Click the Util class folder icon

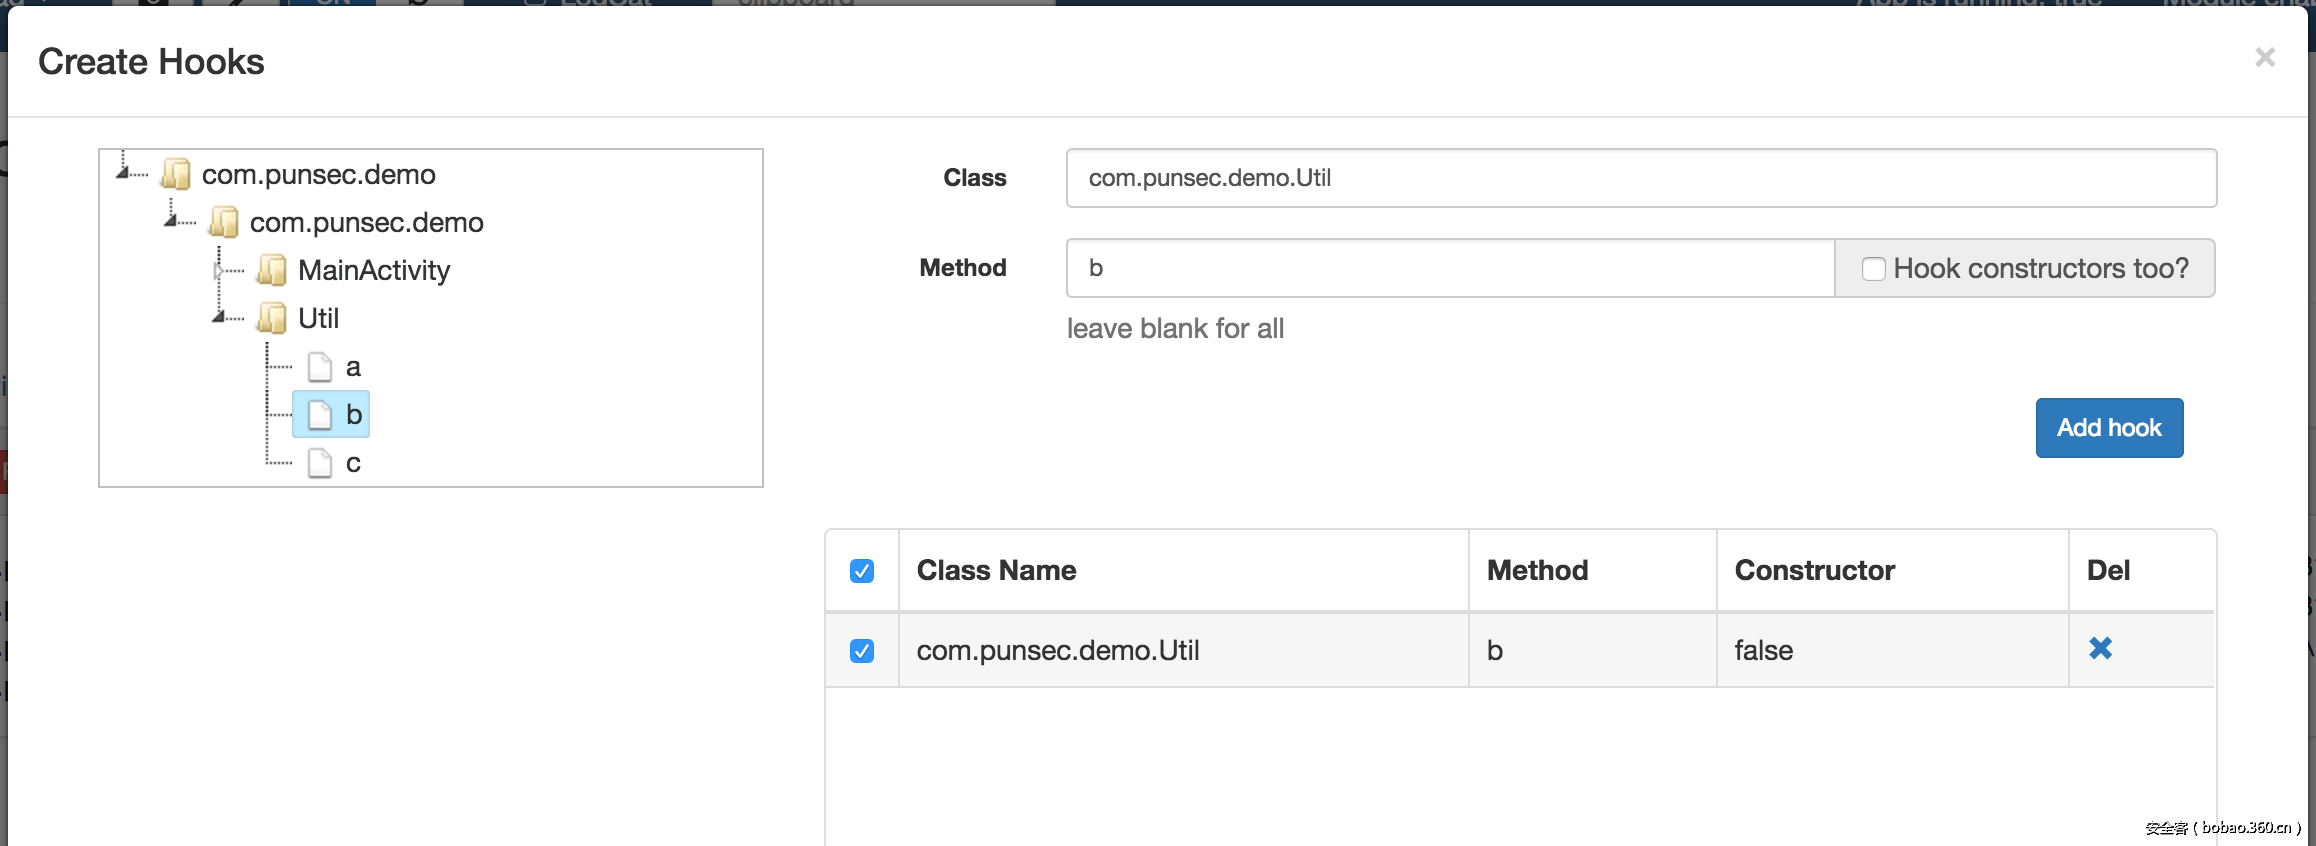pos(272,318)
